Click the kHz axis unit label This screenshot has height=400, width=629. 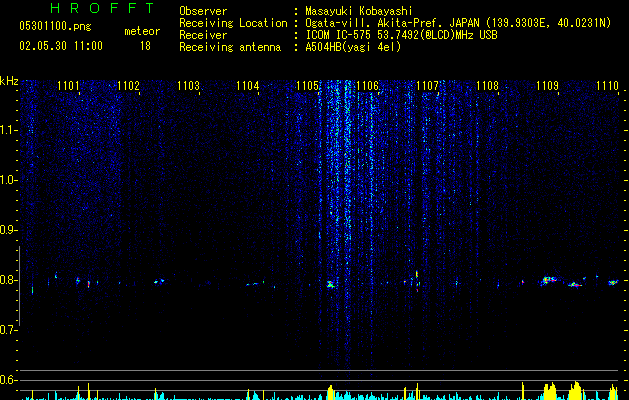coord(9,81)
